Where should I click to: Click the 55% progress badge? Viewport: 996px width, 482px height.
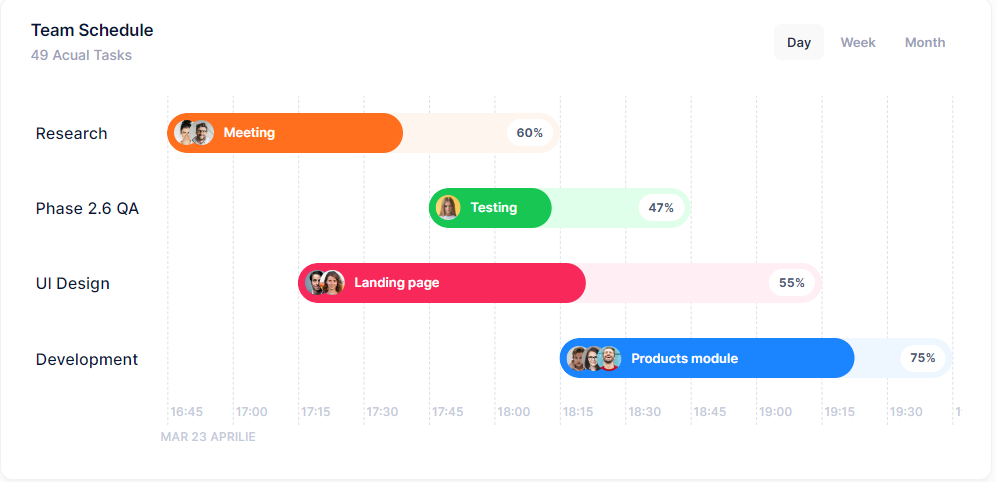(x=792, y=283)
